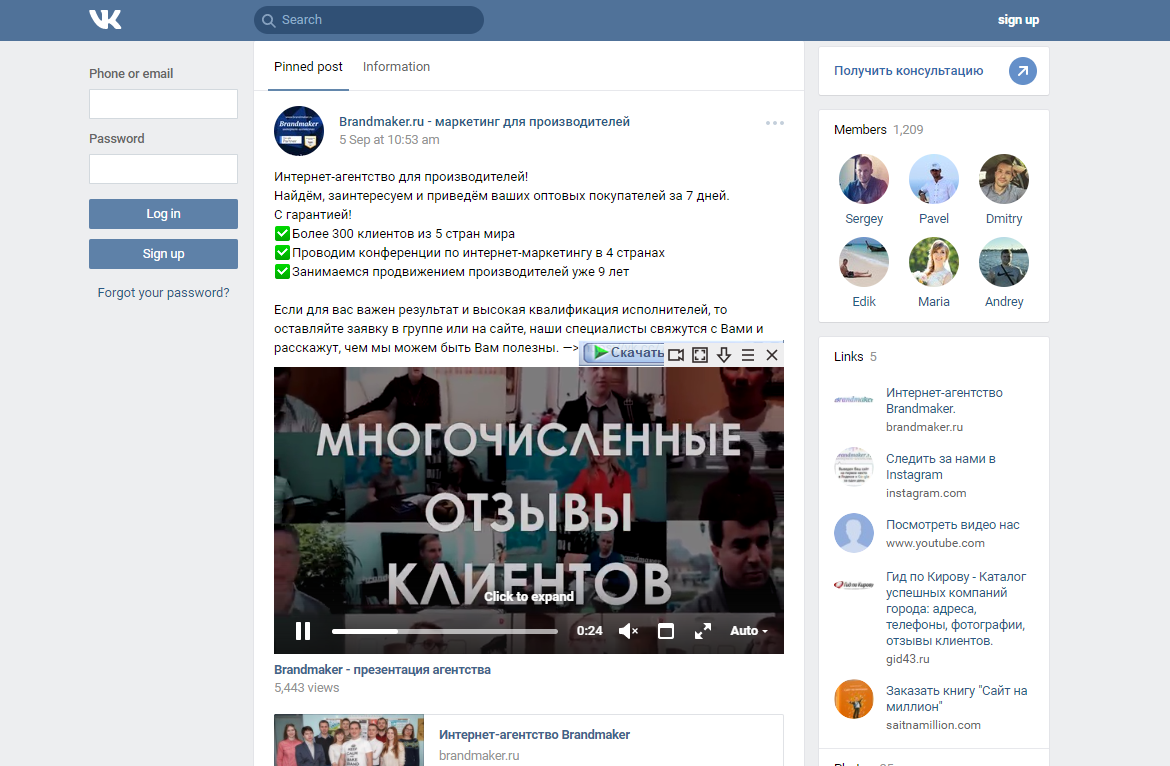Toggle the video's mini-player window icon
The image size is (1170, 766).
[666, 631]
